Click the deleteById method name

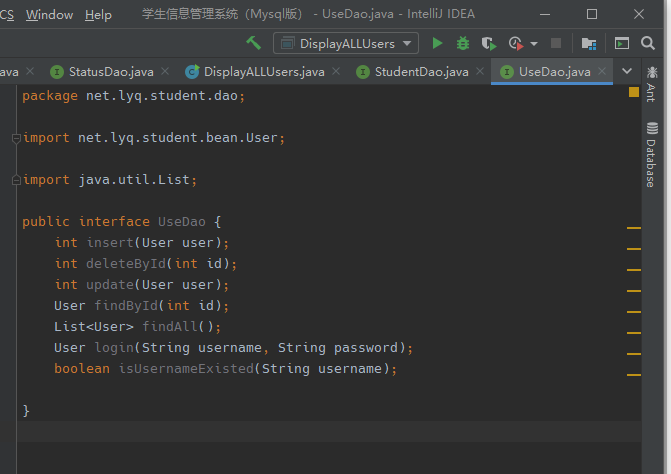(x=126, y=264)
